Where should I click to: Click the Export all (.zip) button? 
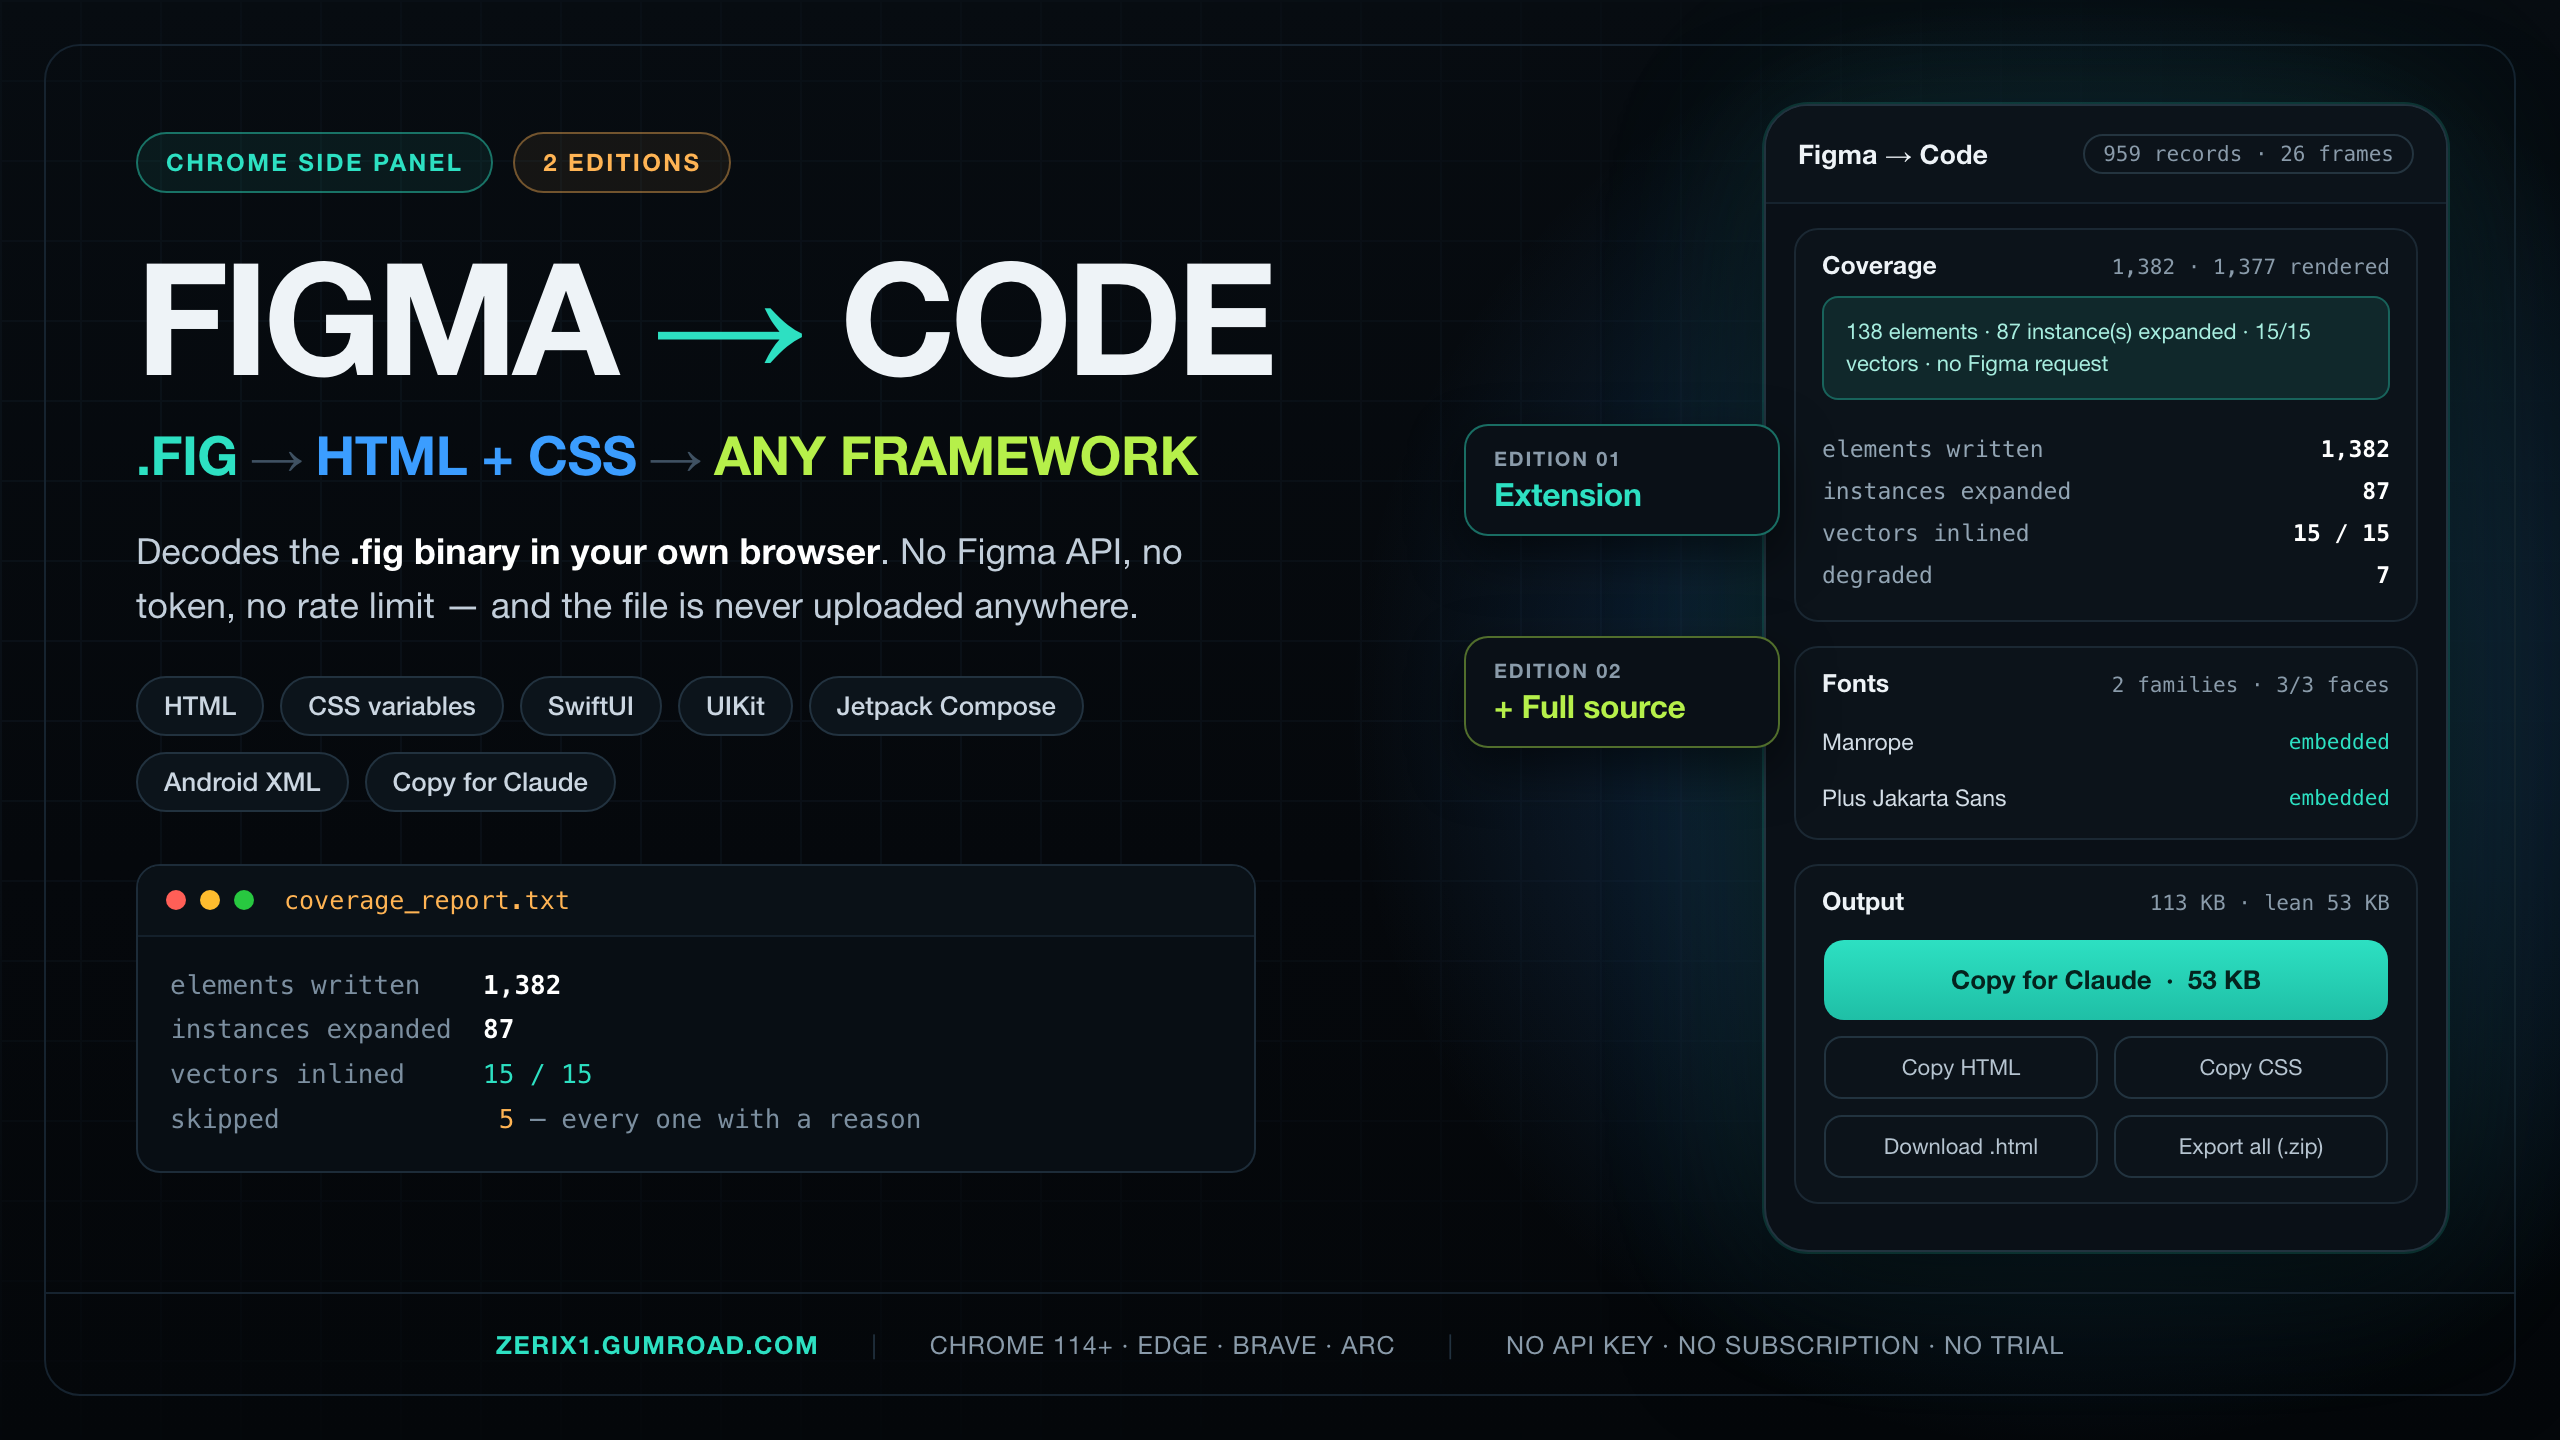point(2250,1146)
